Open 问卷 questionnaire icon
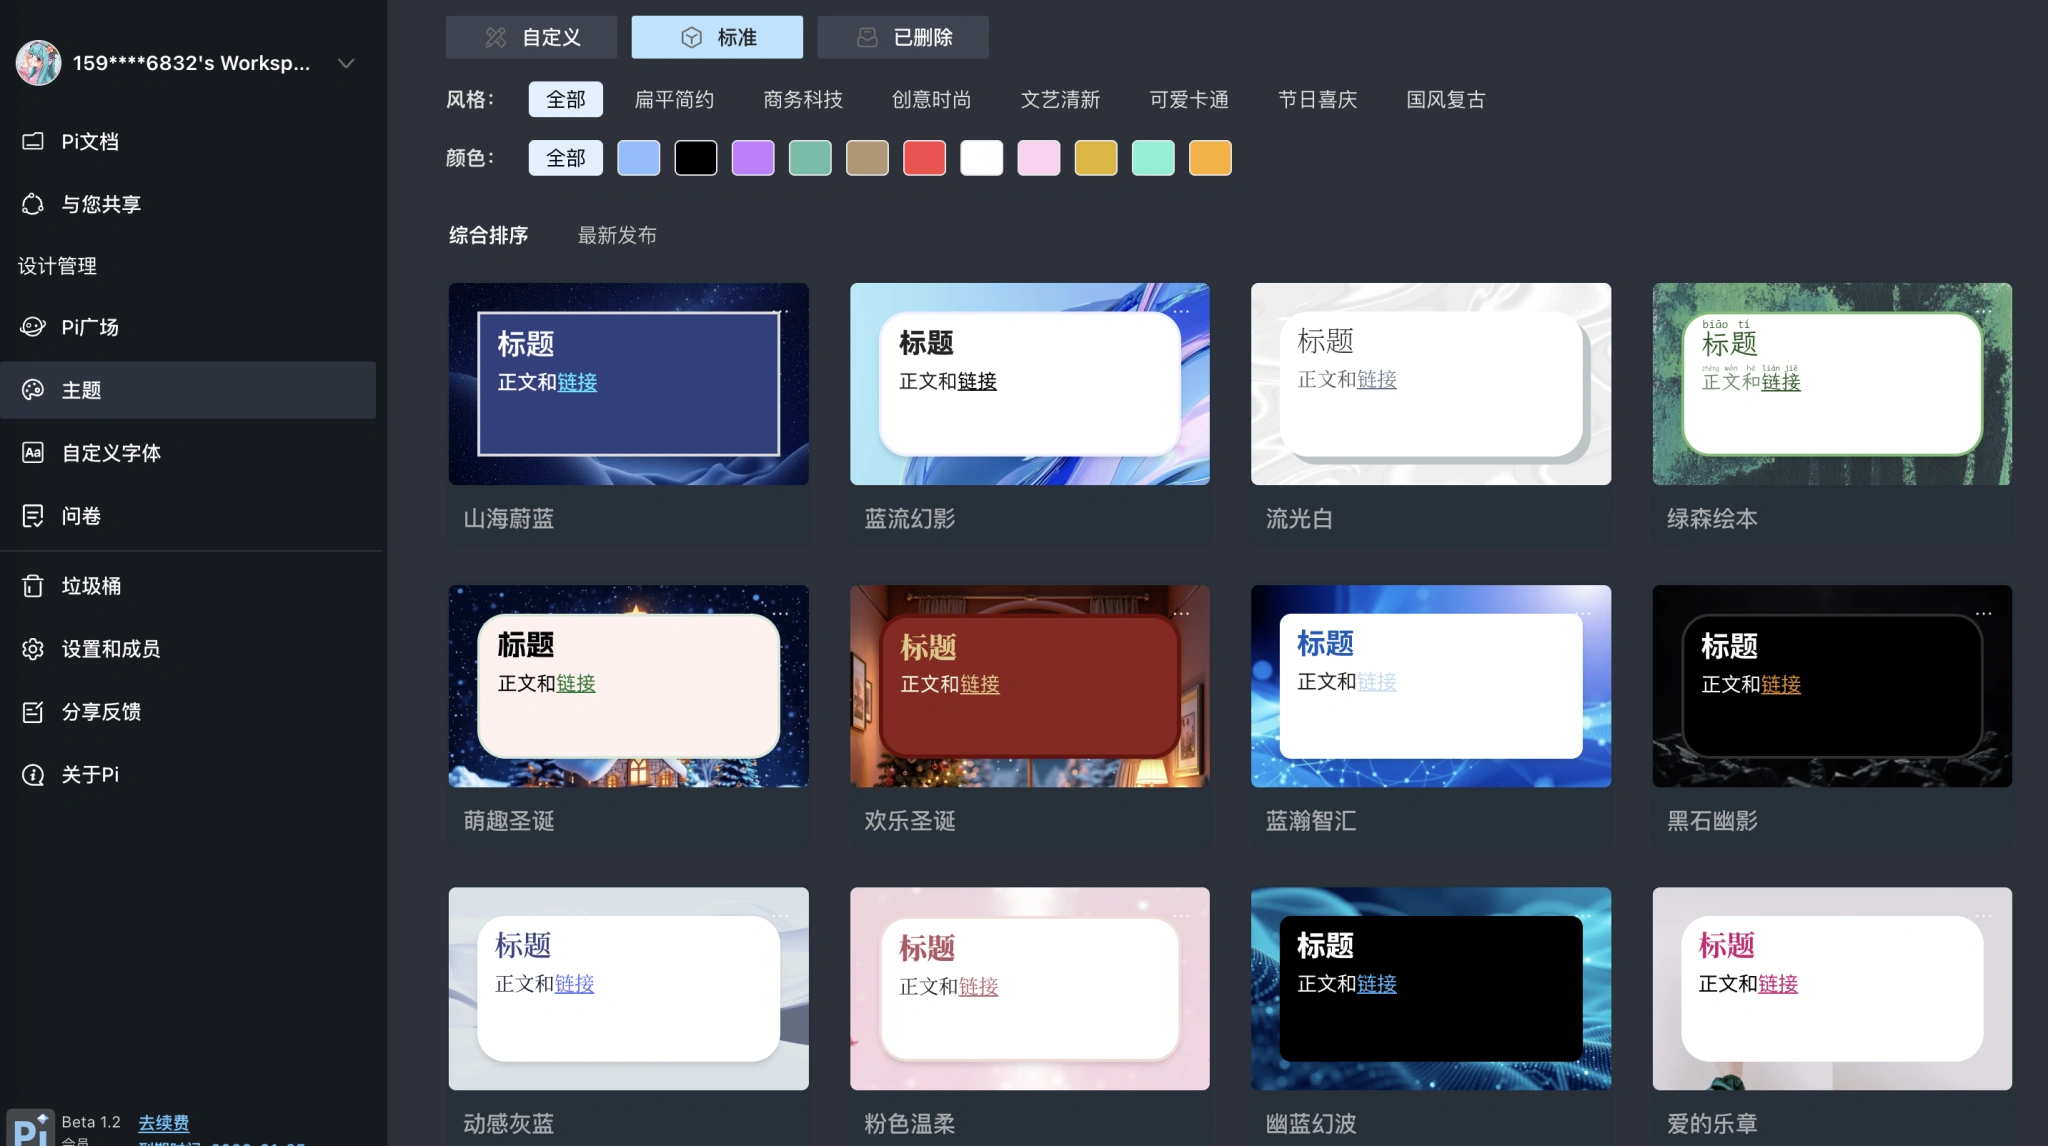The height and width of the screenshot is (1146, 2048). (x=33, y=516)
